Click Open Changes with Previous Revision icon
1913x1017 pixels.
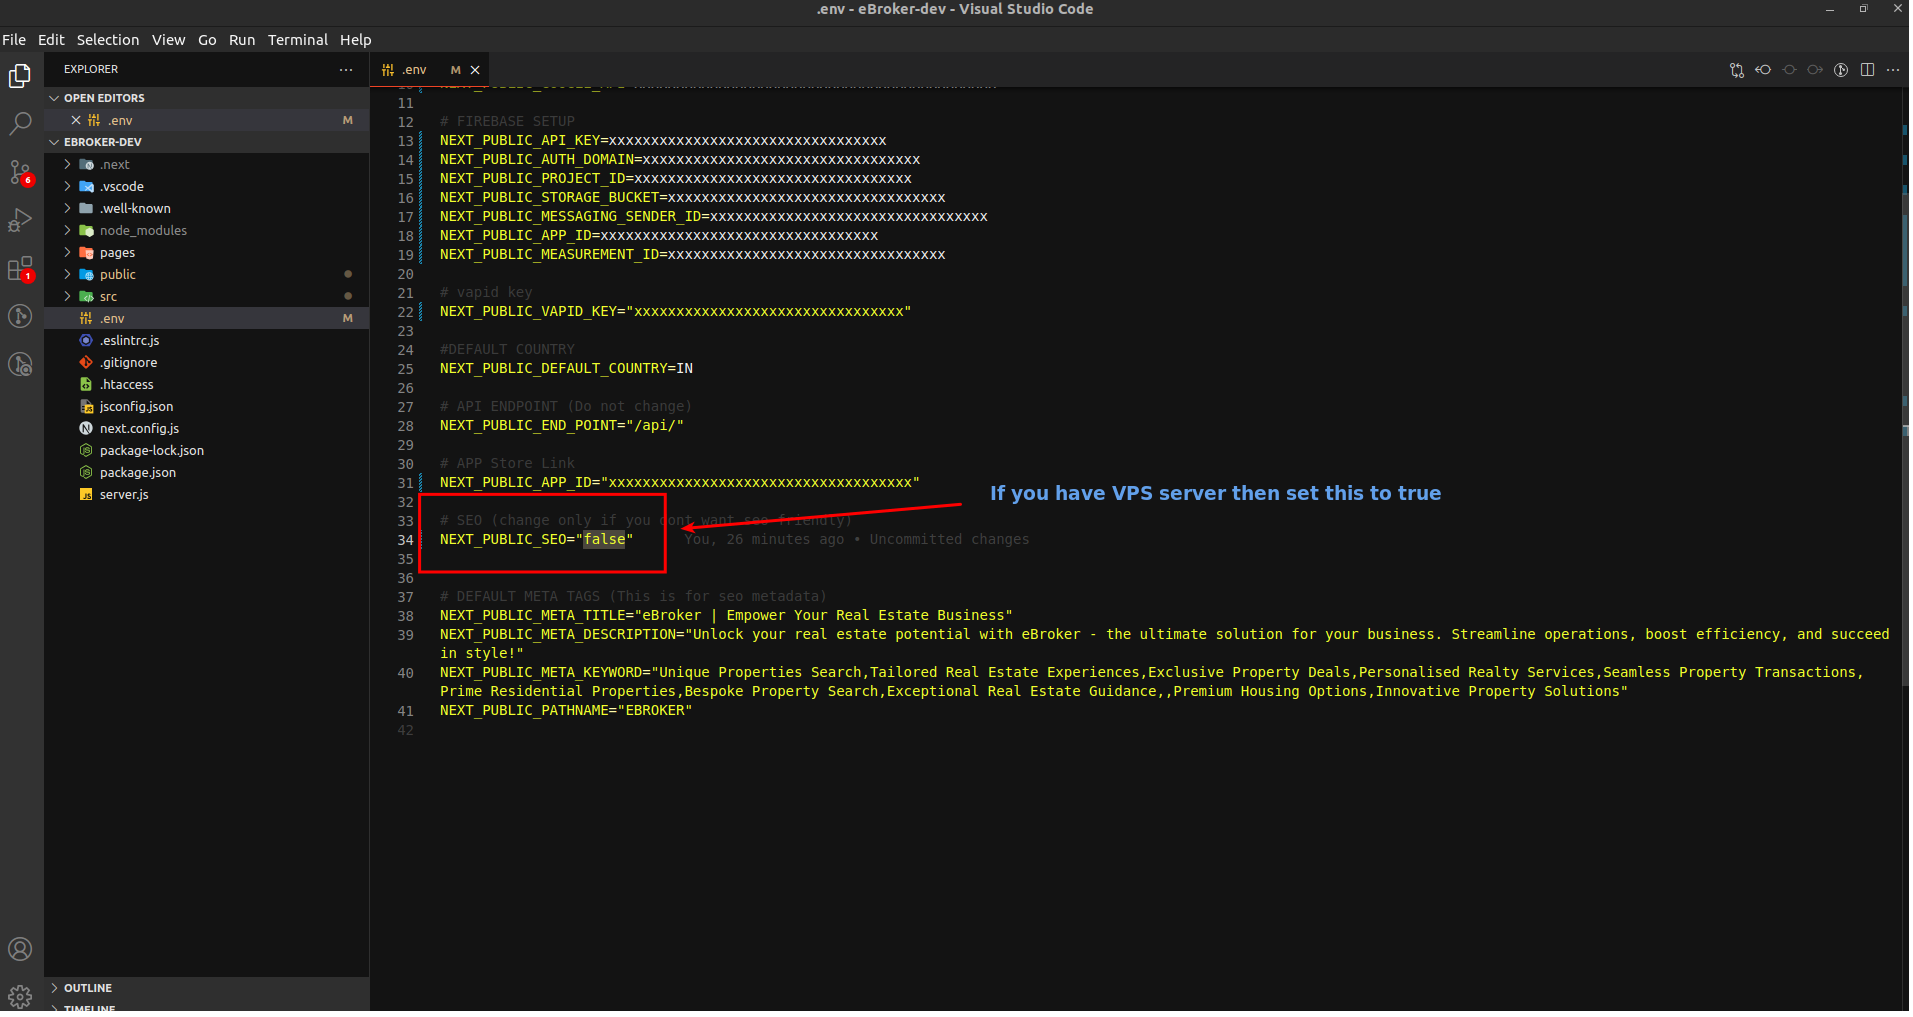tap(1763, 70)
